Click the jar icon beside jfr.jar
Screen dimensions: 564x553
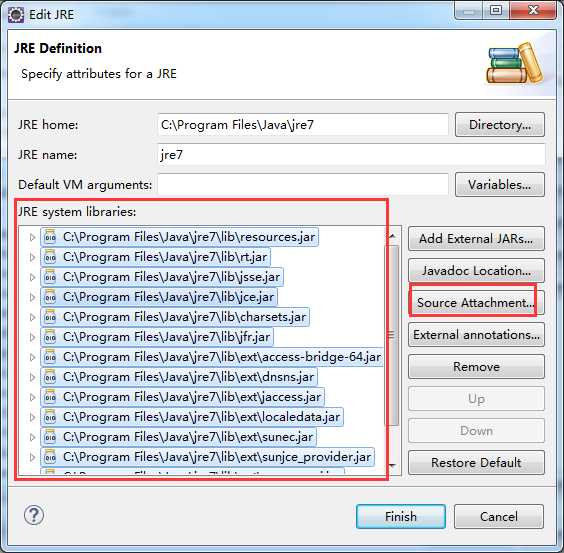(x=50, y=337)
